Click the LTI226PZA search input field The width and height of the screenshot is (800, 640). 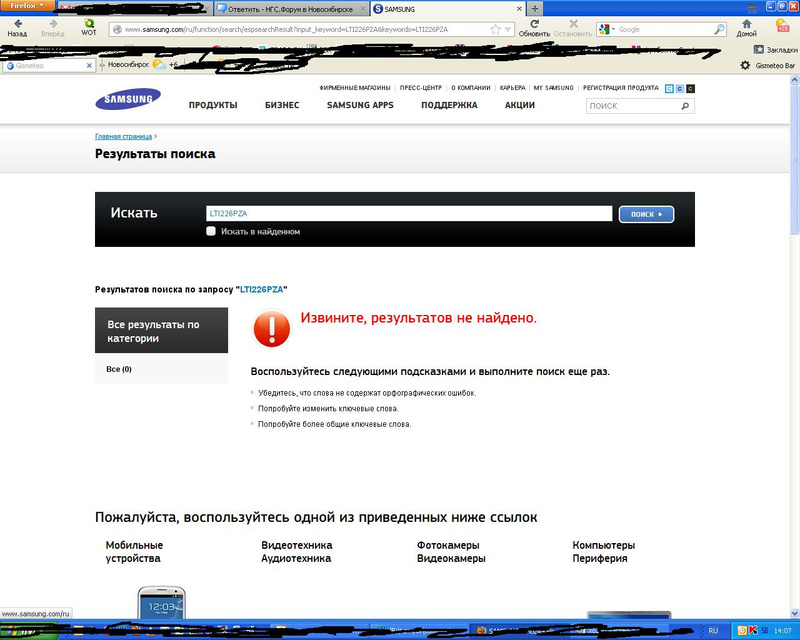(x=409, y=213)
